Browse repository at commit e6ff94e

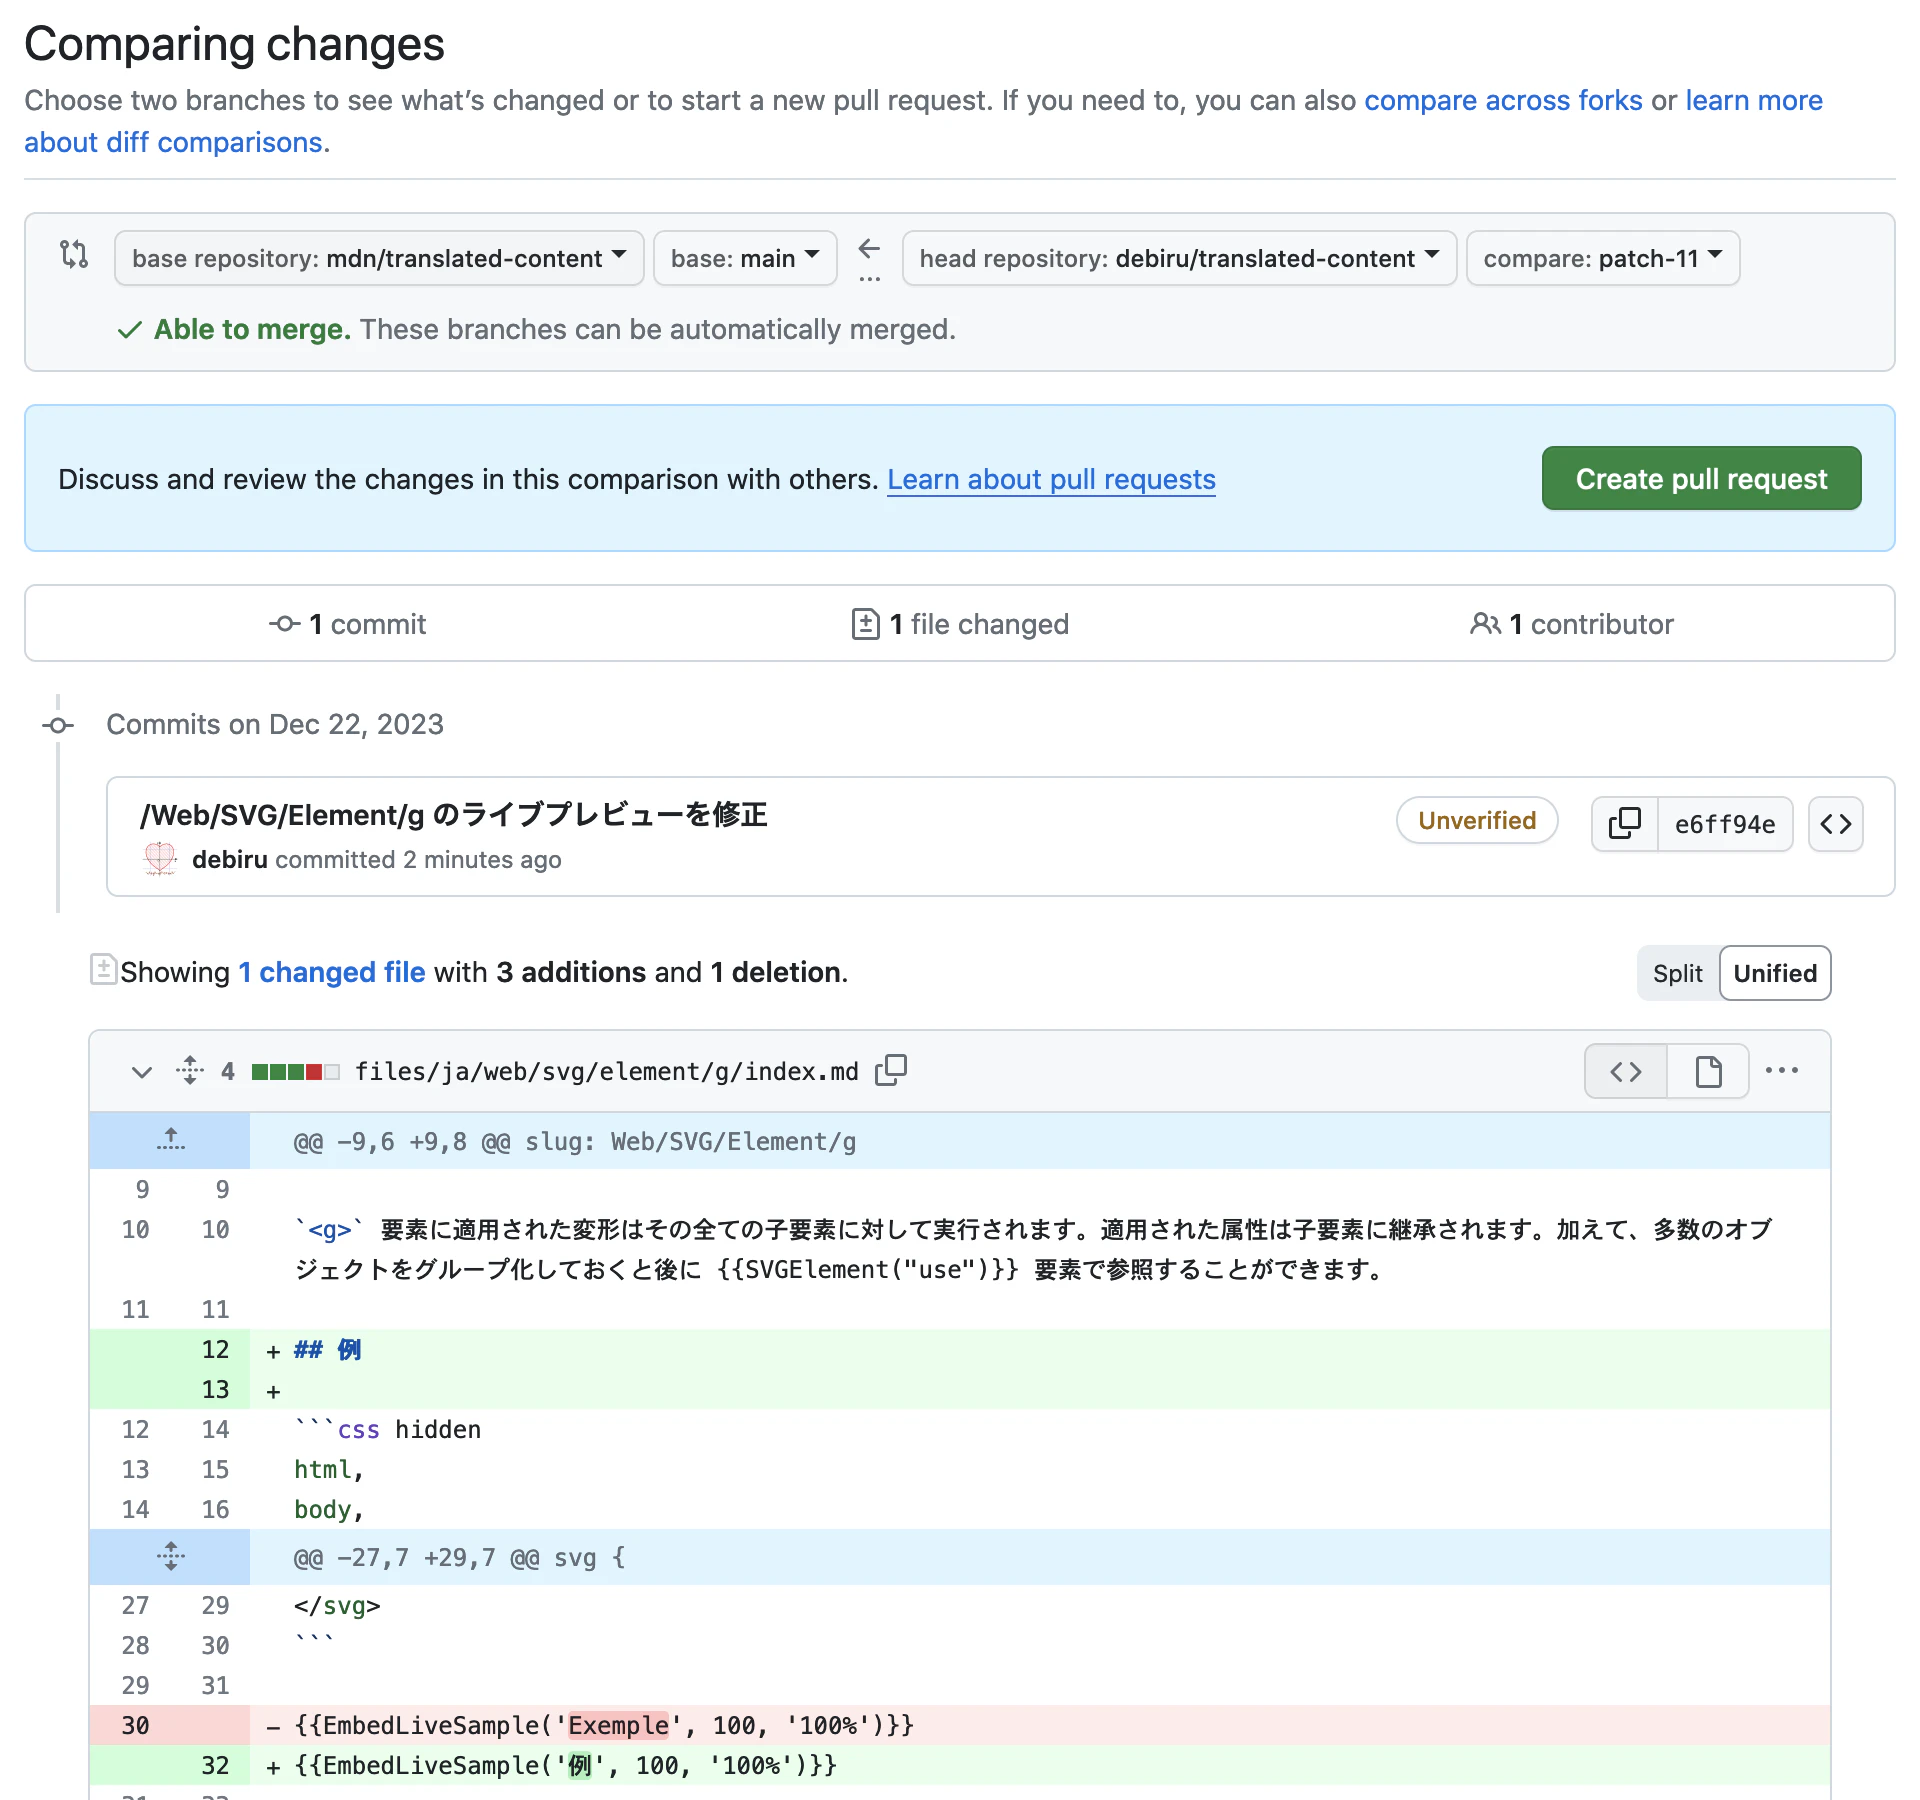1836,823
